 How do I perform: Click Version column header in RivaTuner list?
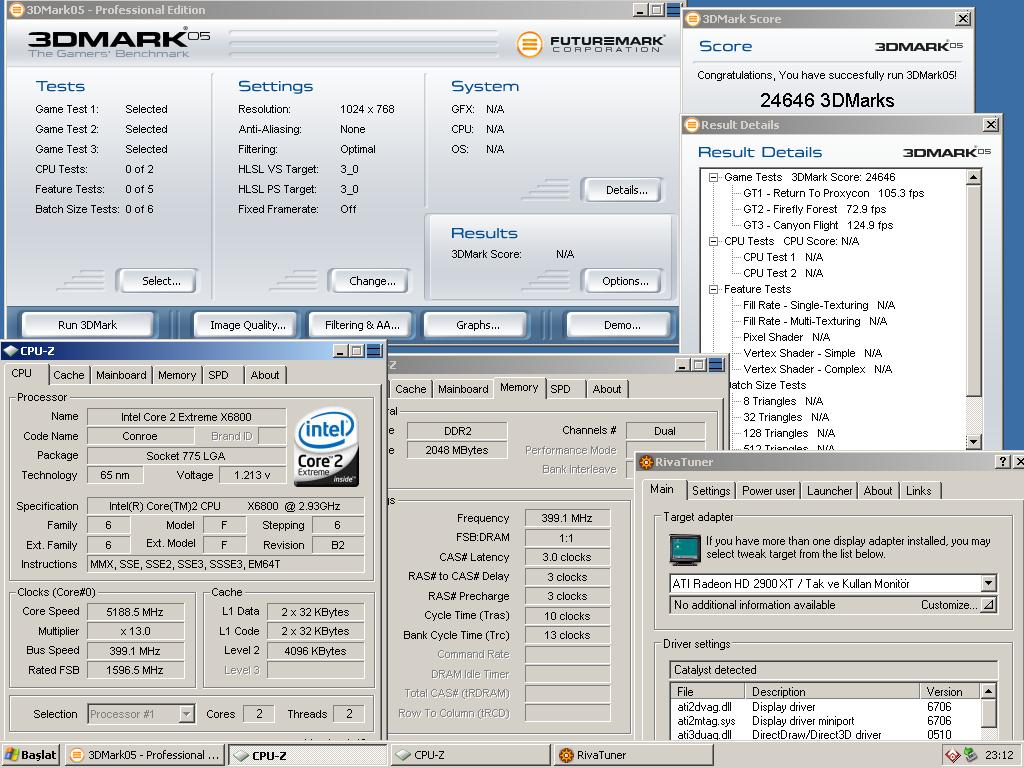click(x=950, y=692)
